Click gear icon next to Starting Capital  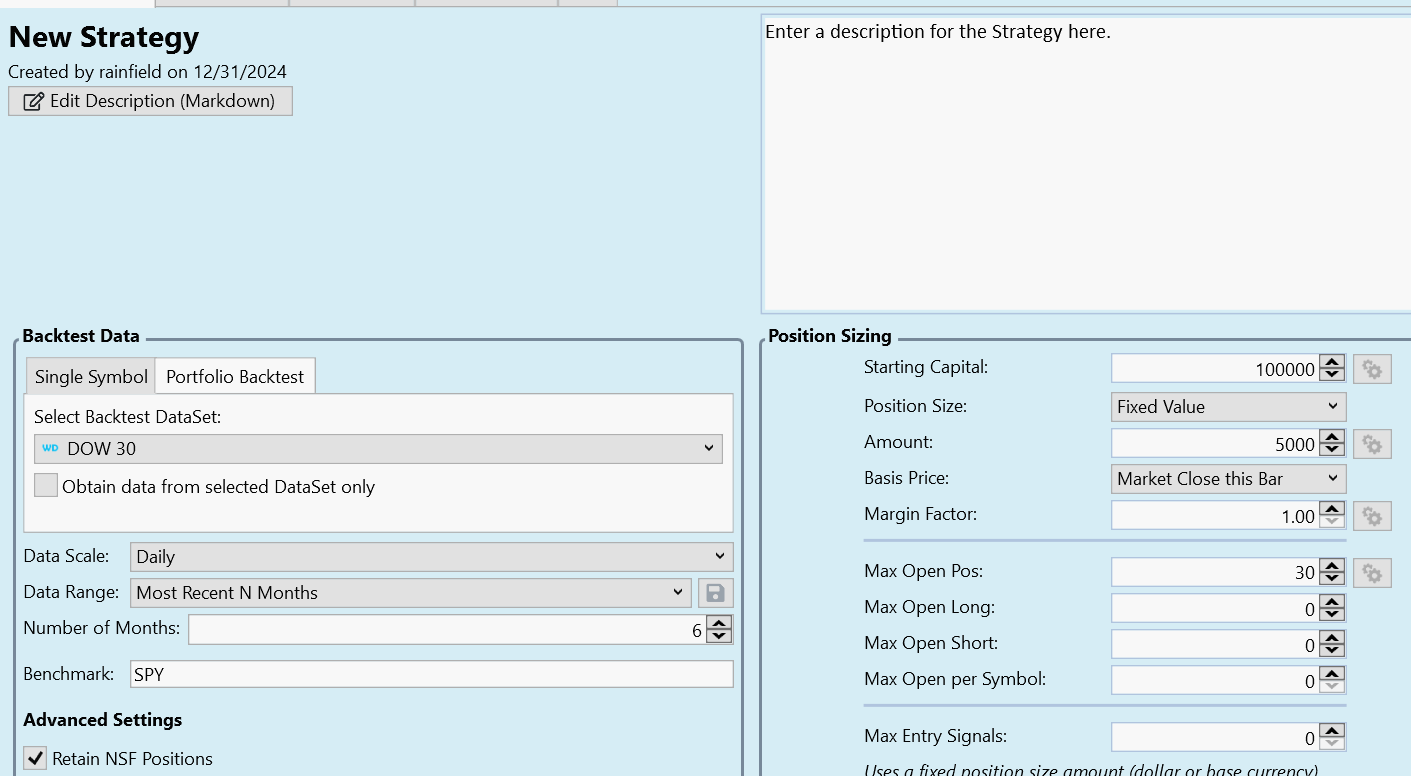tap(1372, 369)
